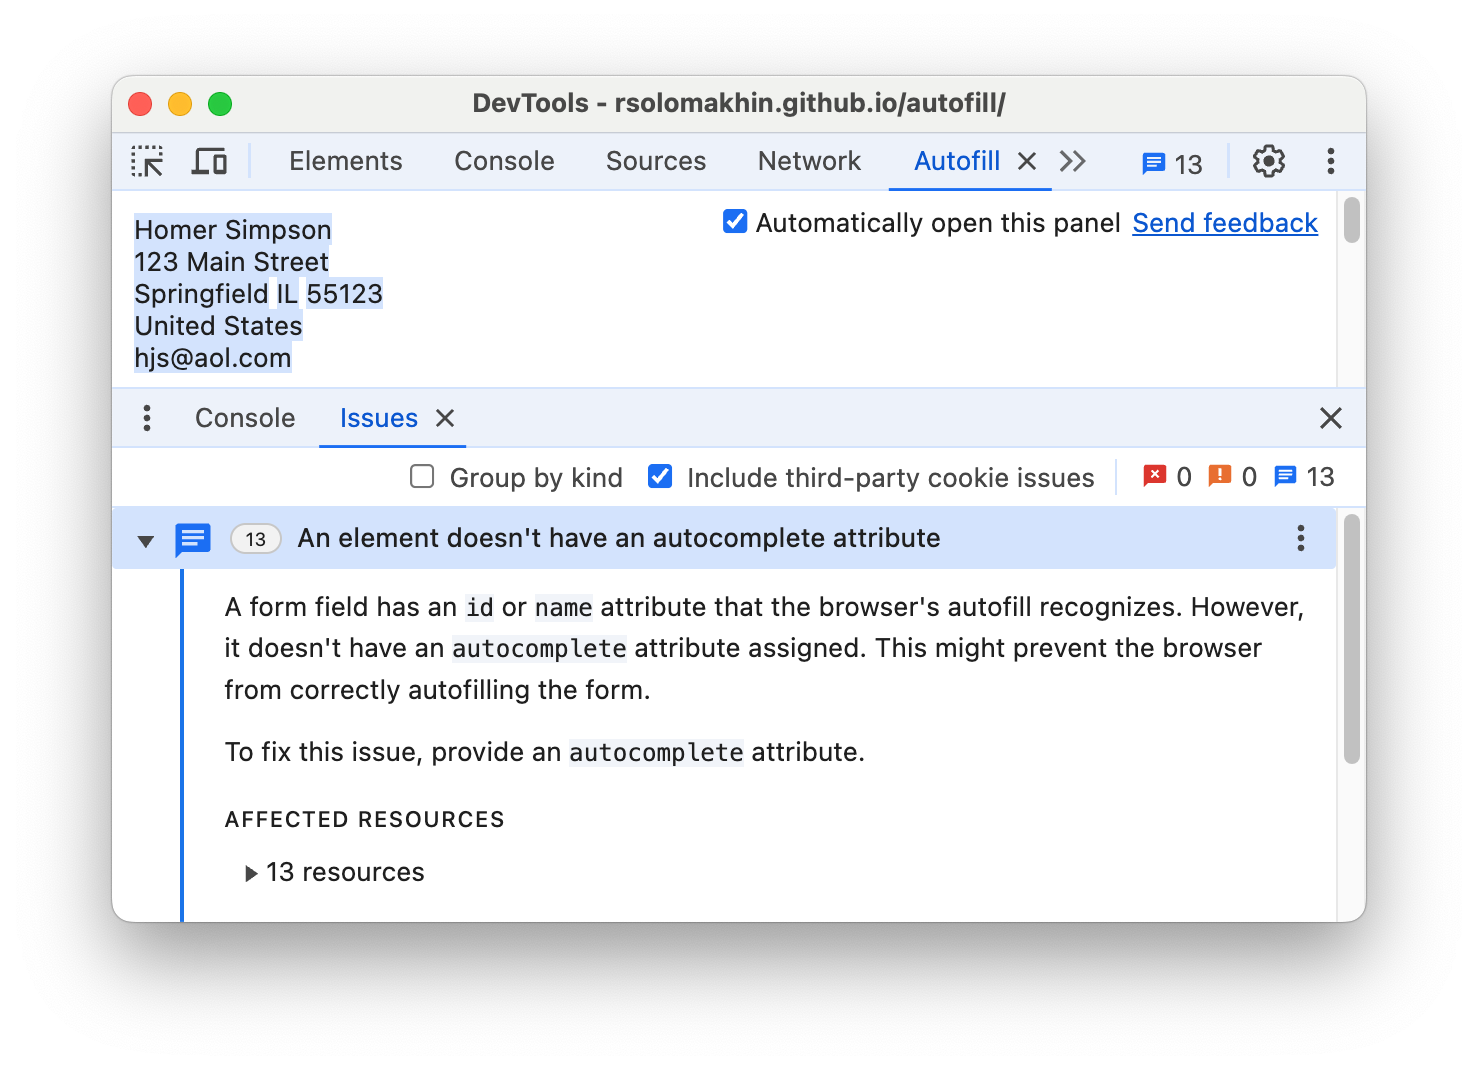Viewport: 1478px width, 1070px height.
Task: Open DevTools settings gear
Action: pos(1268,161)
